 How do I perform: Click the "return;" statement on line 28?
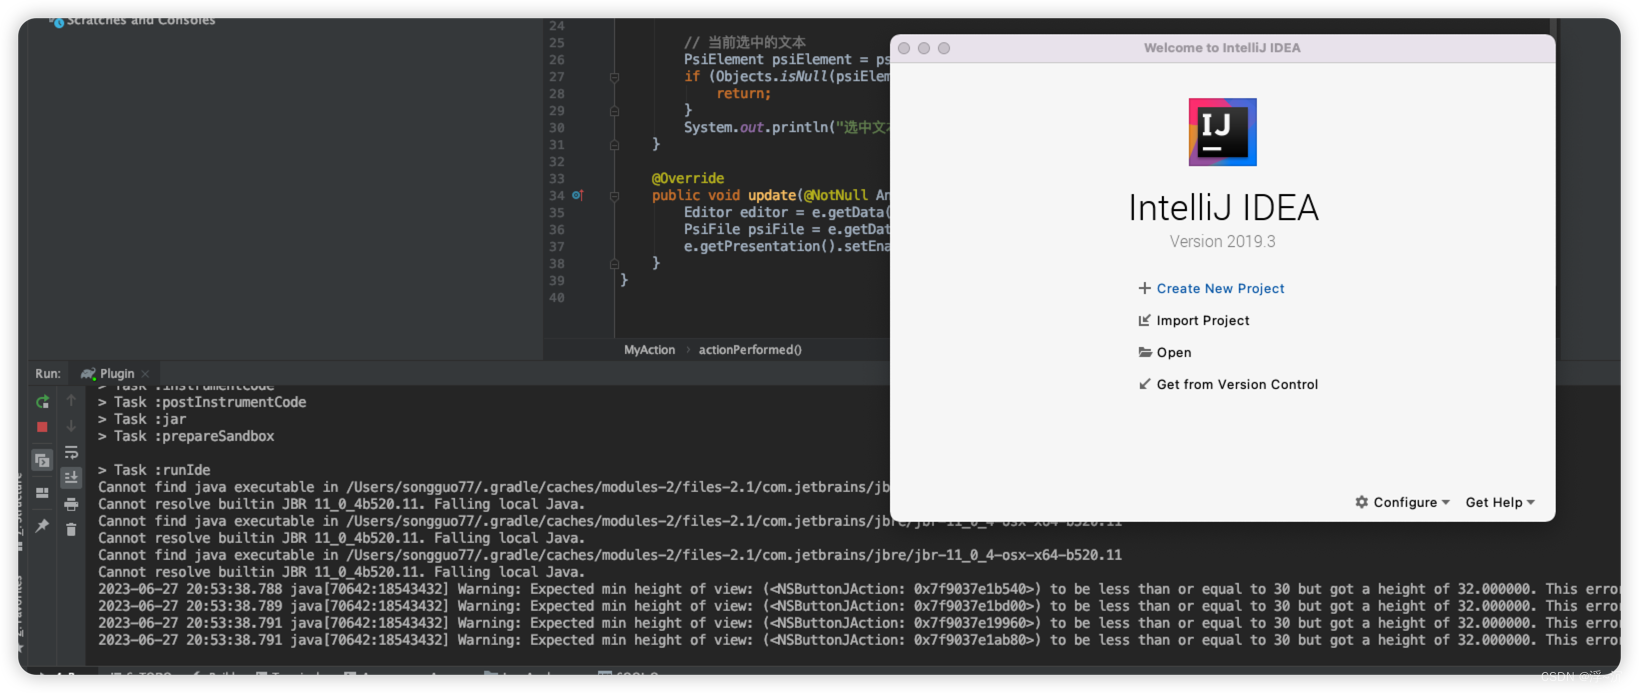(744, 93)
